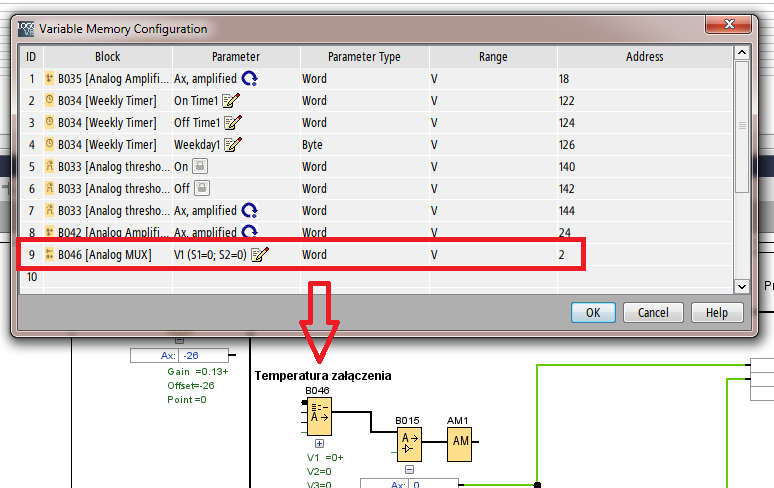Click edit pencil icon beside Off Time1
Image resolution: width=774 pixels, height=488 pixels.
[233, 122]
